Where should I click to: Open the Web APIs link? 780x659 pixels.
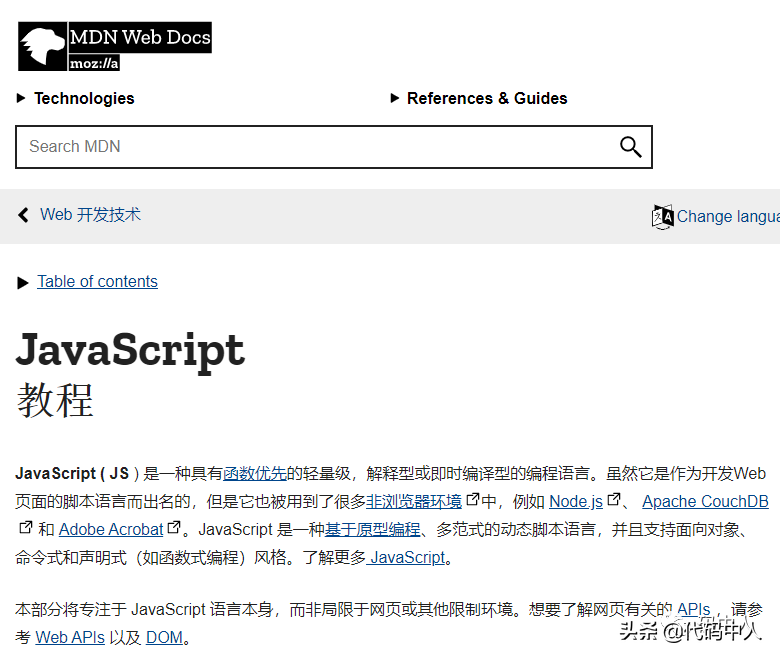pyautogui.click(x=70, y=637)
